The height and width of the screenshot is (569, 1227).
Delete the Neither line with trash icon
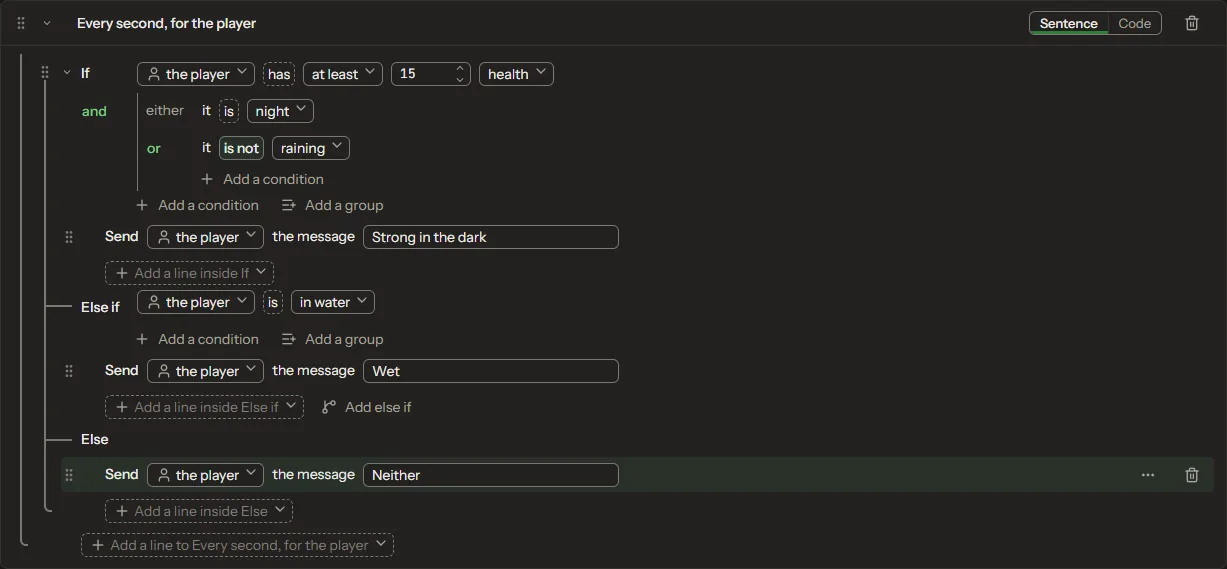tap(1192, 475)
